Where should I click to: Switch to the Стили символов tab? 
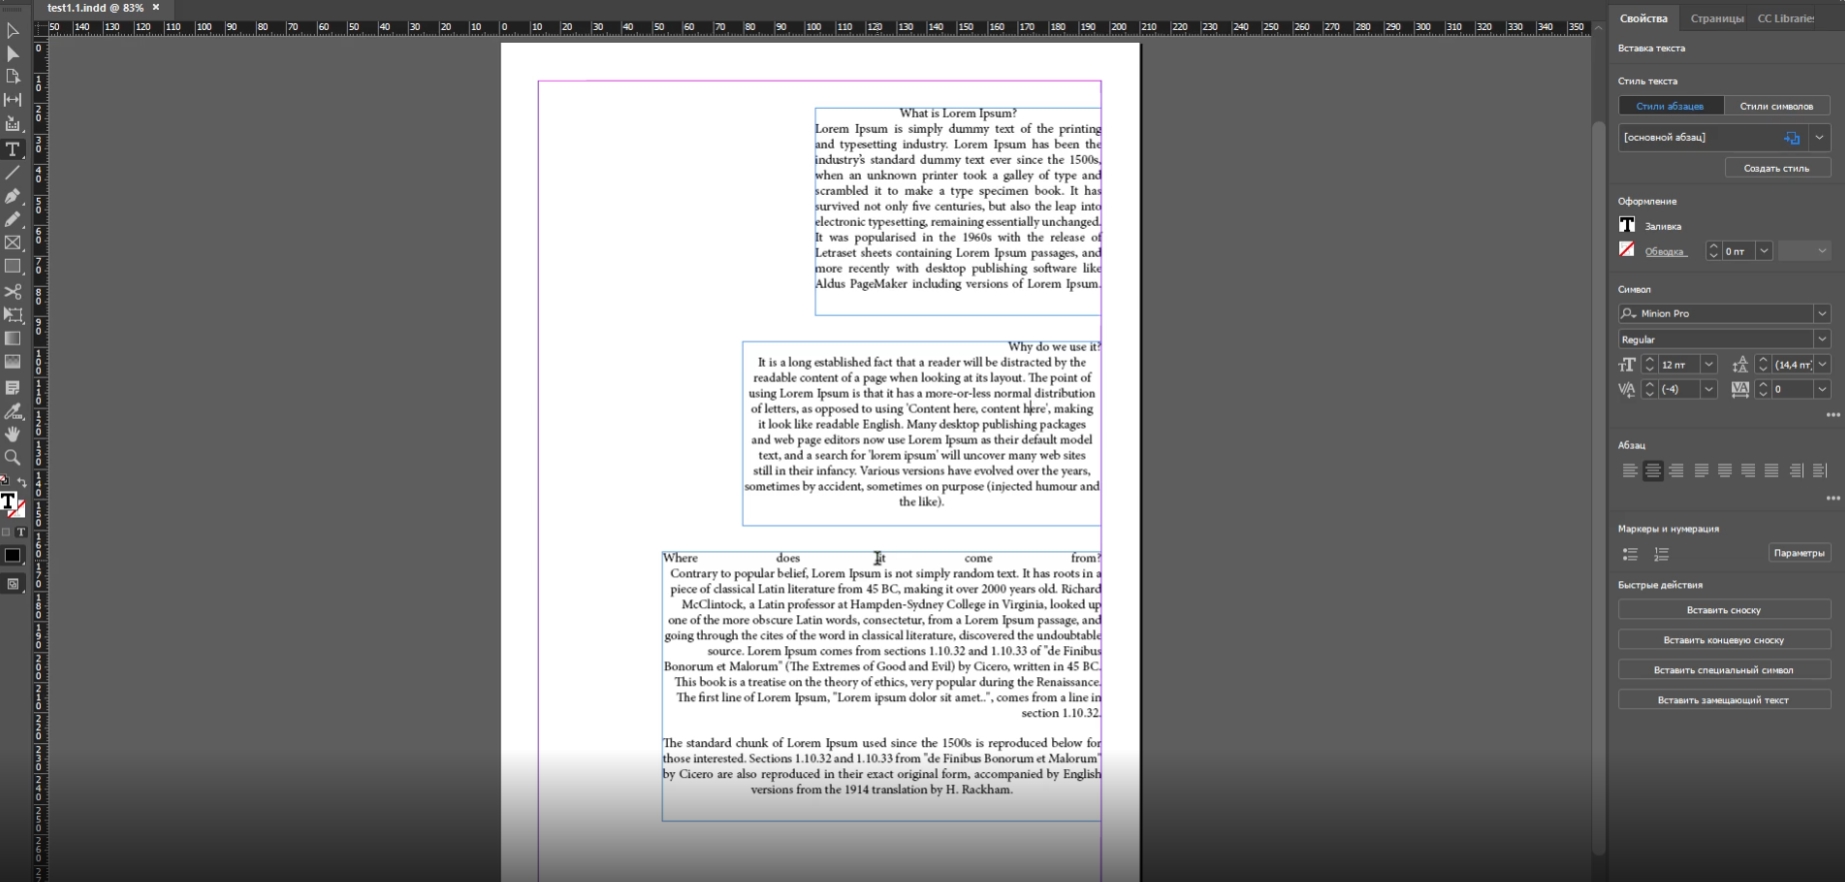1776,106
